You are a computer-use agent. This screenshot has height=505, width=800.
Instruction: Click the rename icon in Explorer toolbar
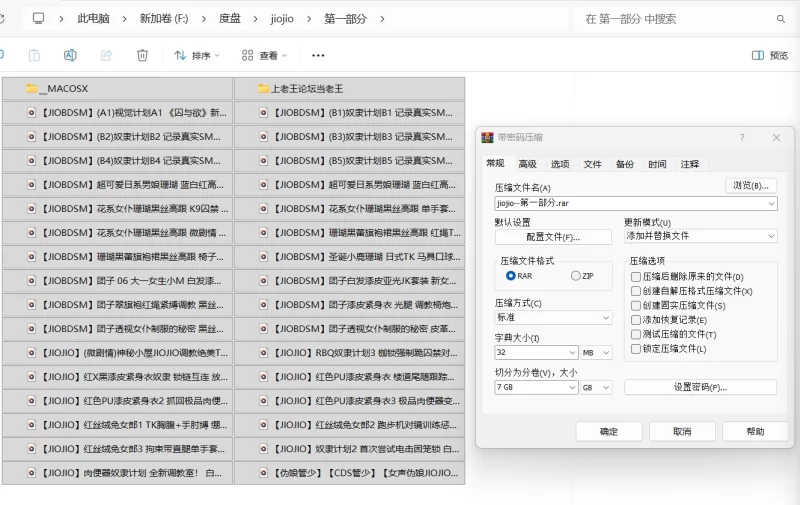click(x=70, y=56)
